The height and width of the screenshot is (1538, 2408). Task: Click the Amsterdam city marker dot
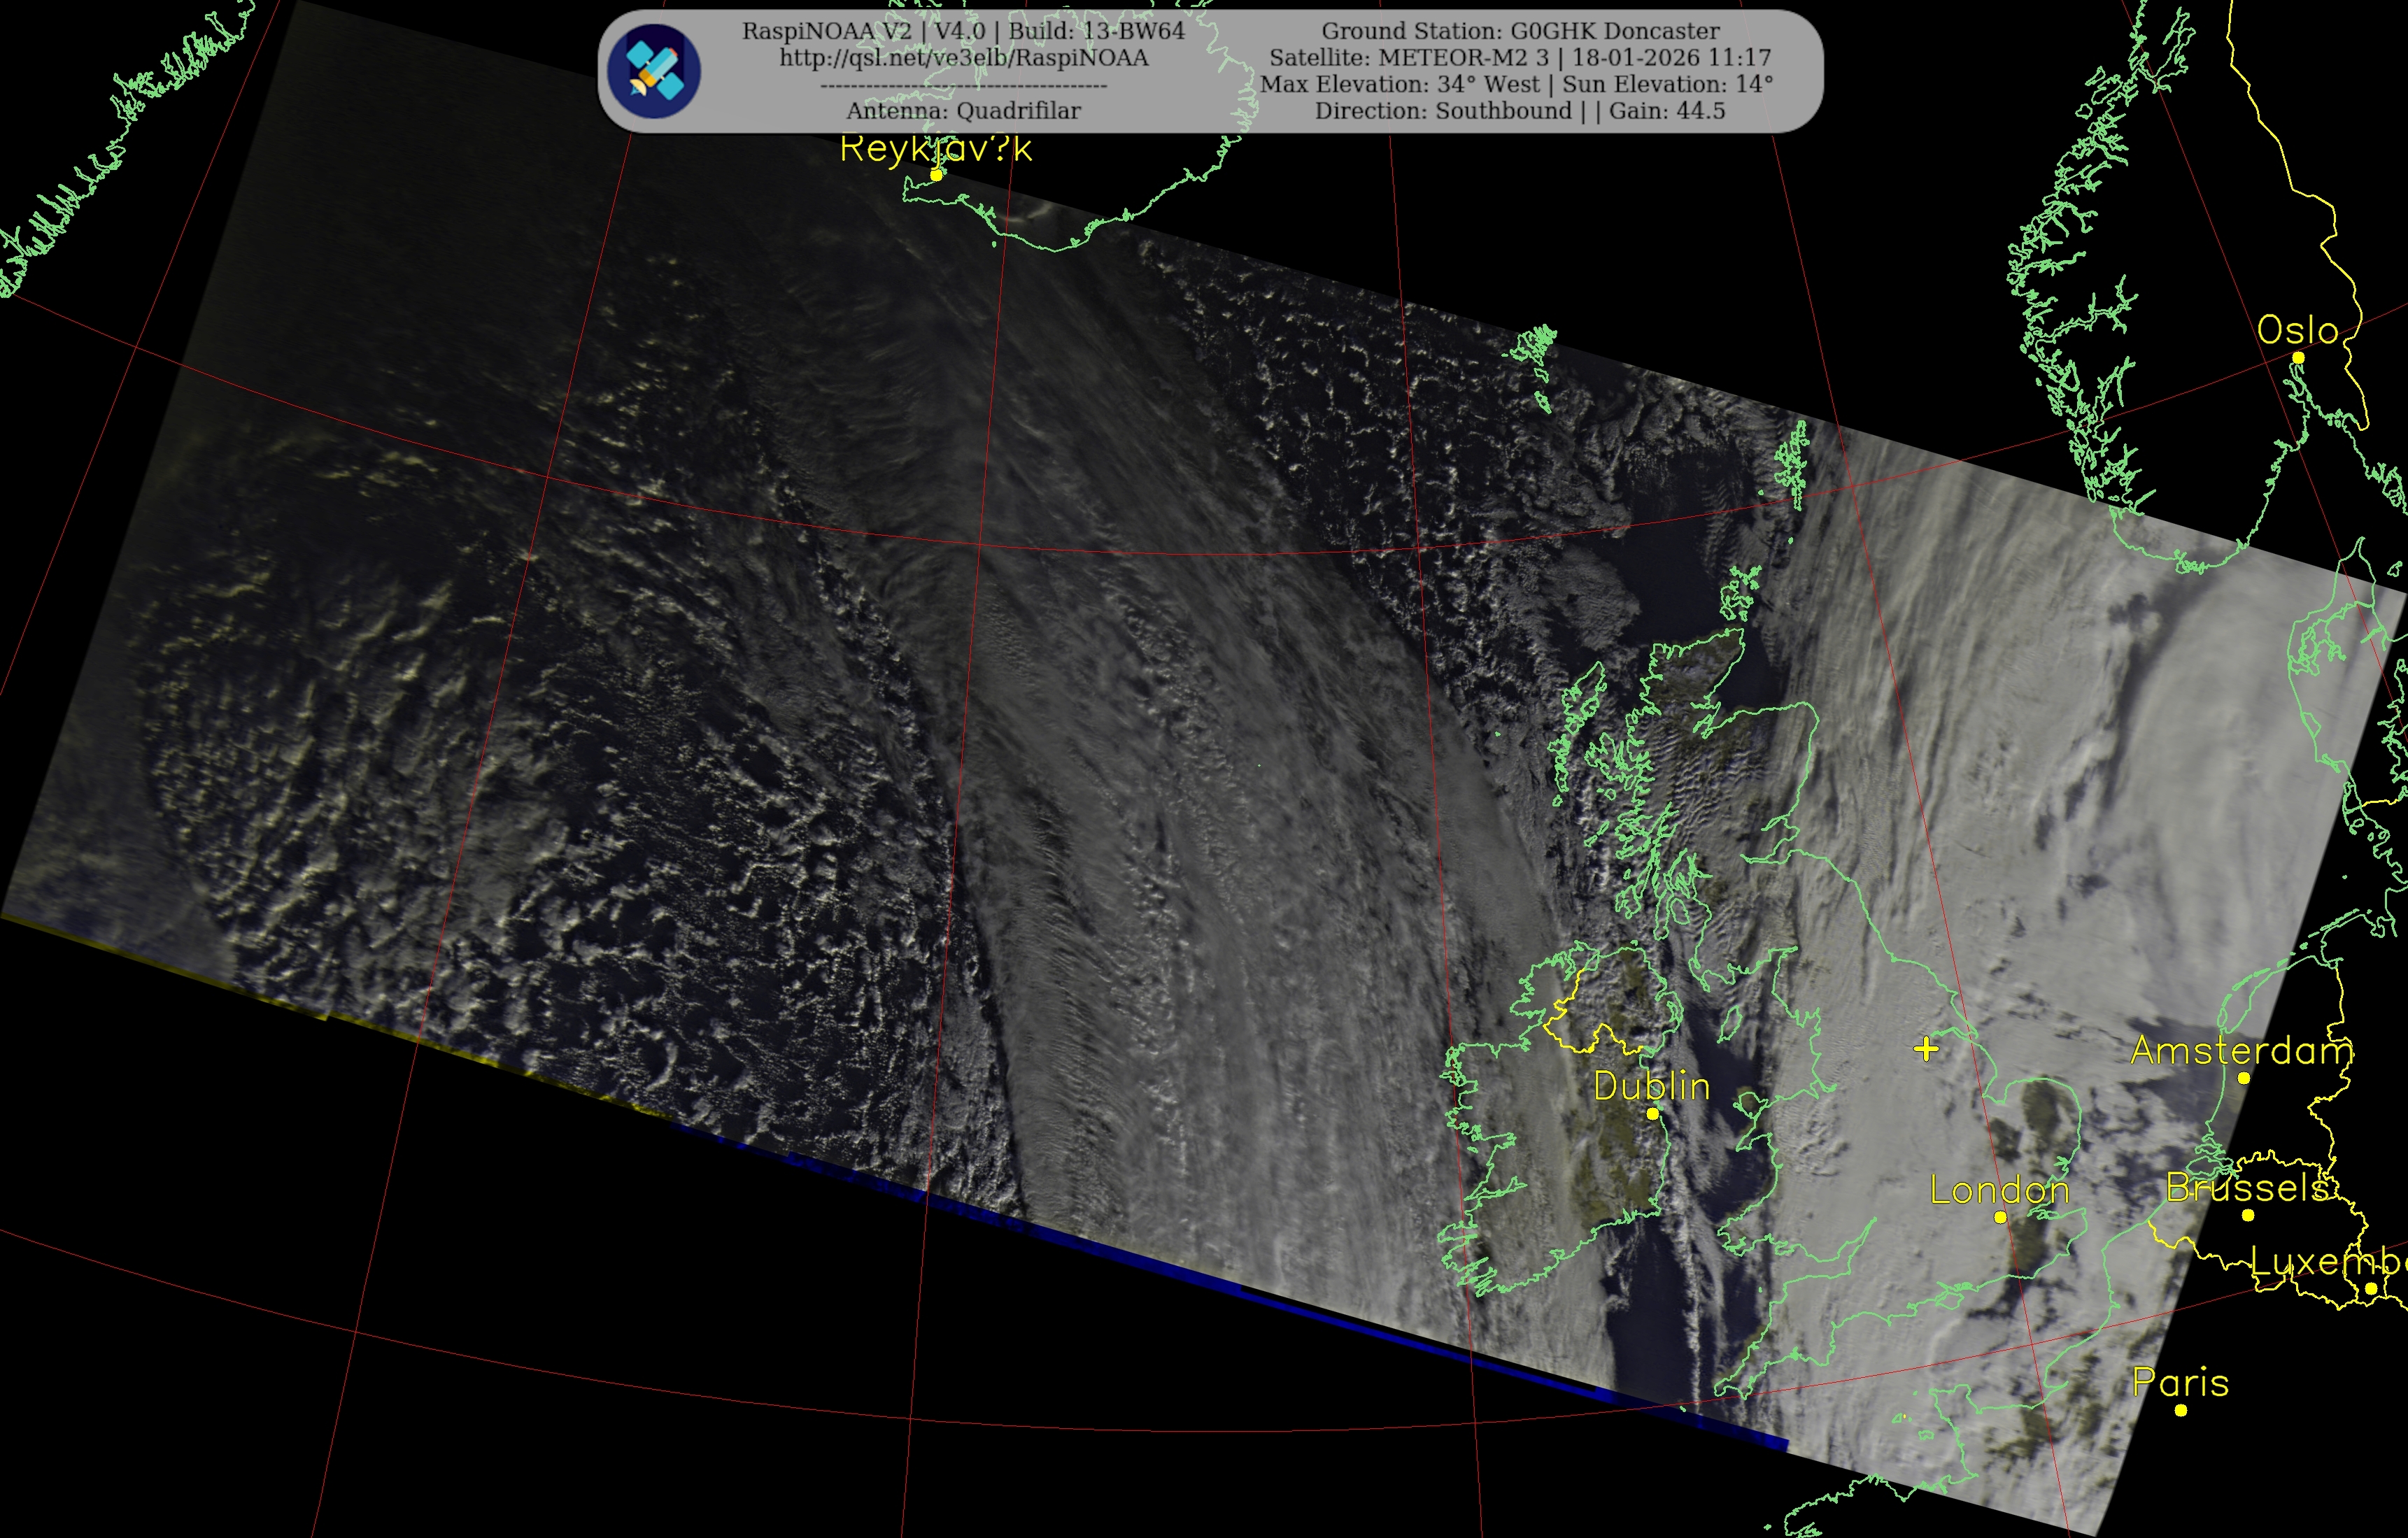pos(2244,1078)
